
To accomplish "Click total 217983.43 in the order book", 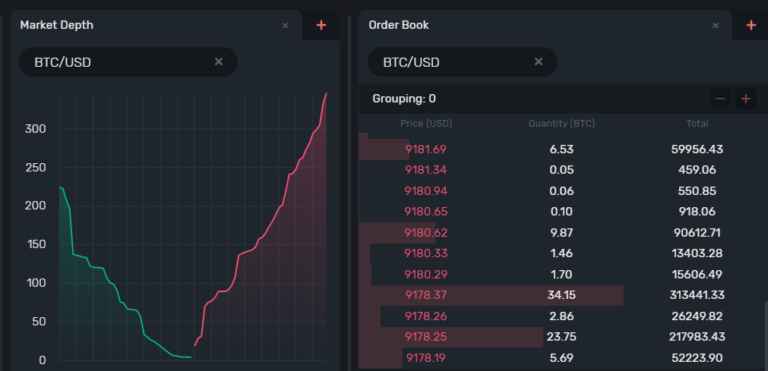I will 697,337.
